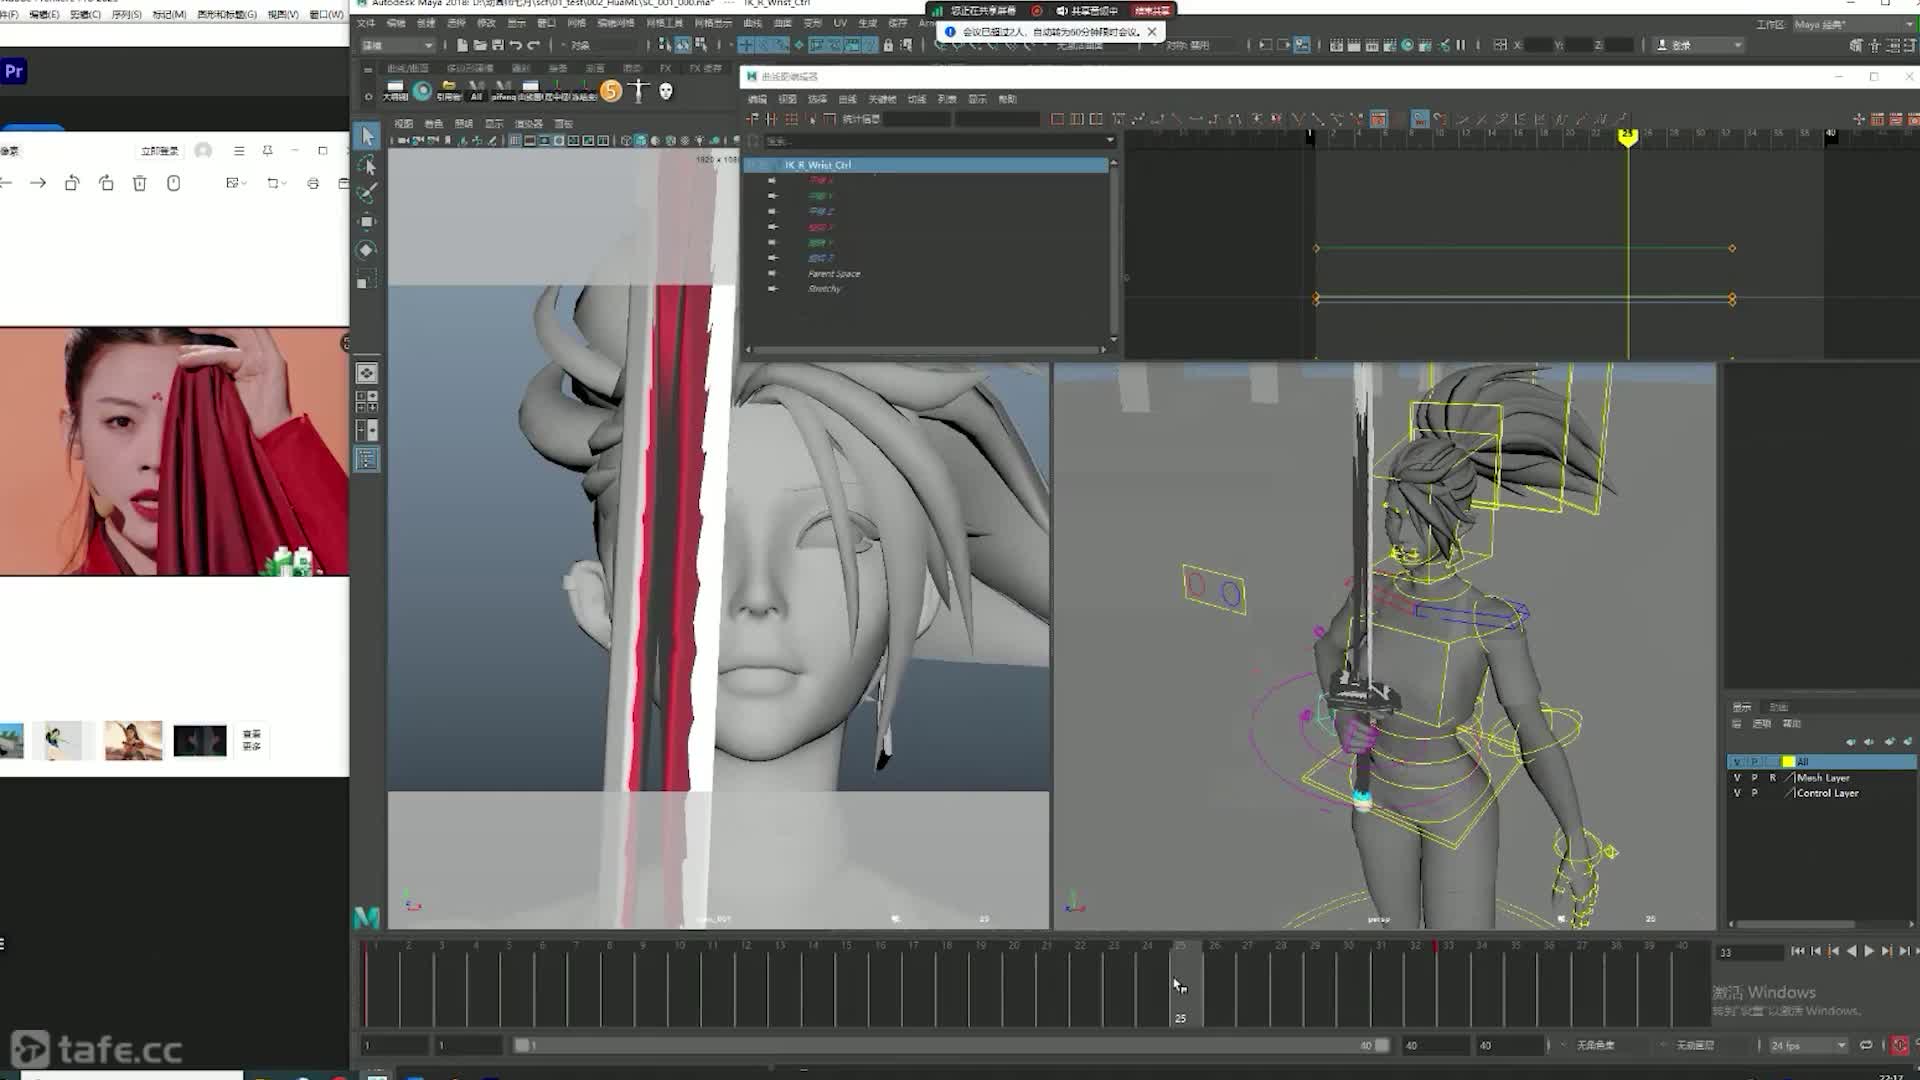Click play backward button
The image size is (1920, 1080).
click(x=1851, y=951)
